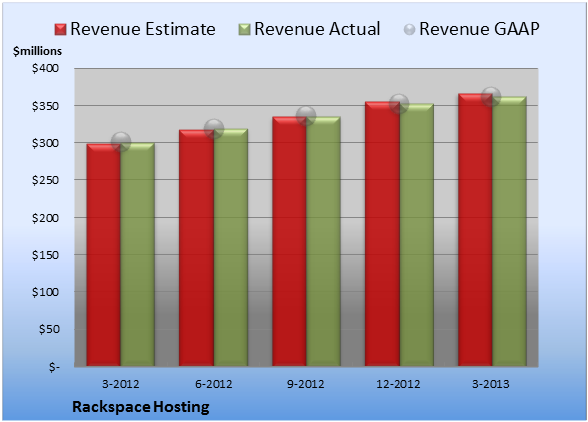588x422 pixels.
Task: Click the Rackspace Hosting chart title
Action: [141, 407]
